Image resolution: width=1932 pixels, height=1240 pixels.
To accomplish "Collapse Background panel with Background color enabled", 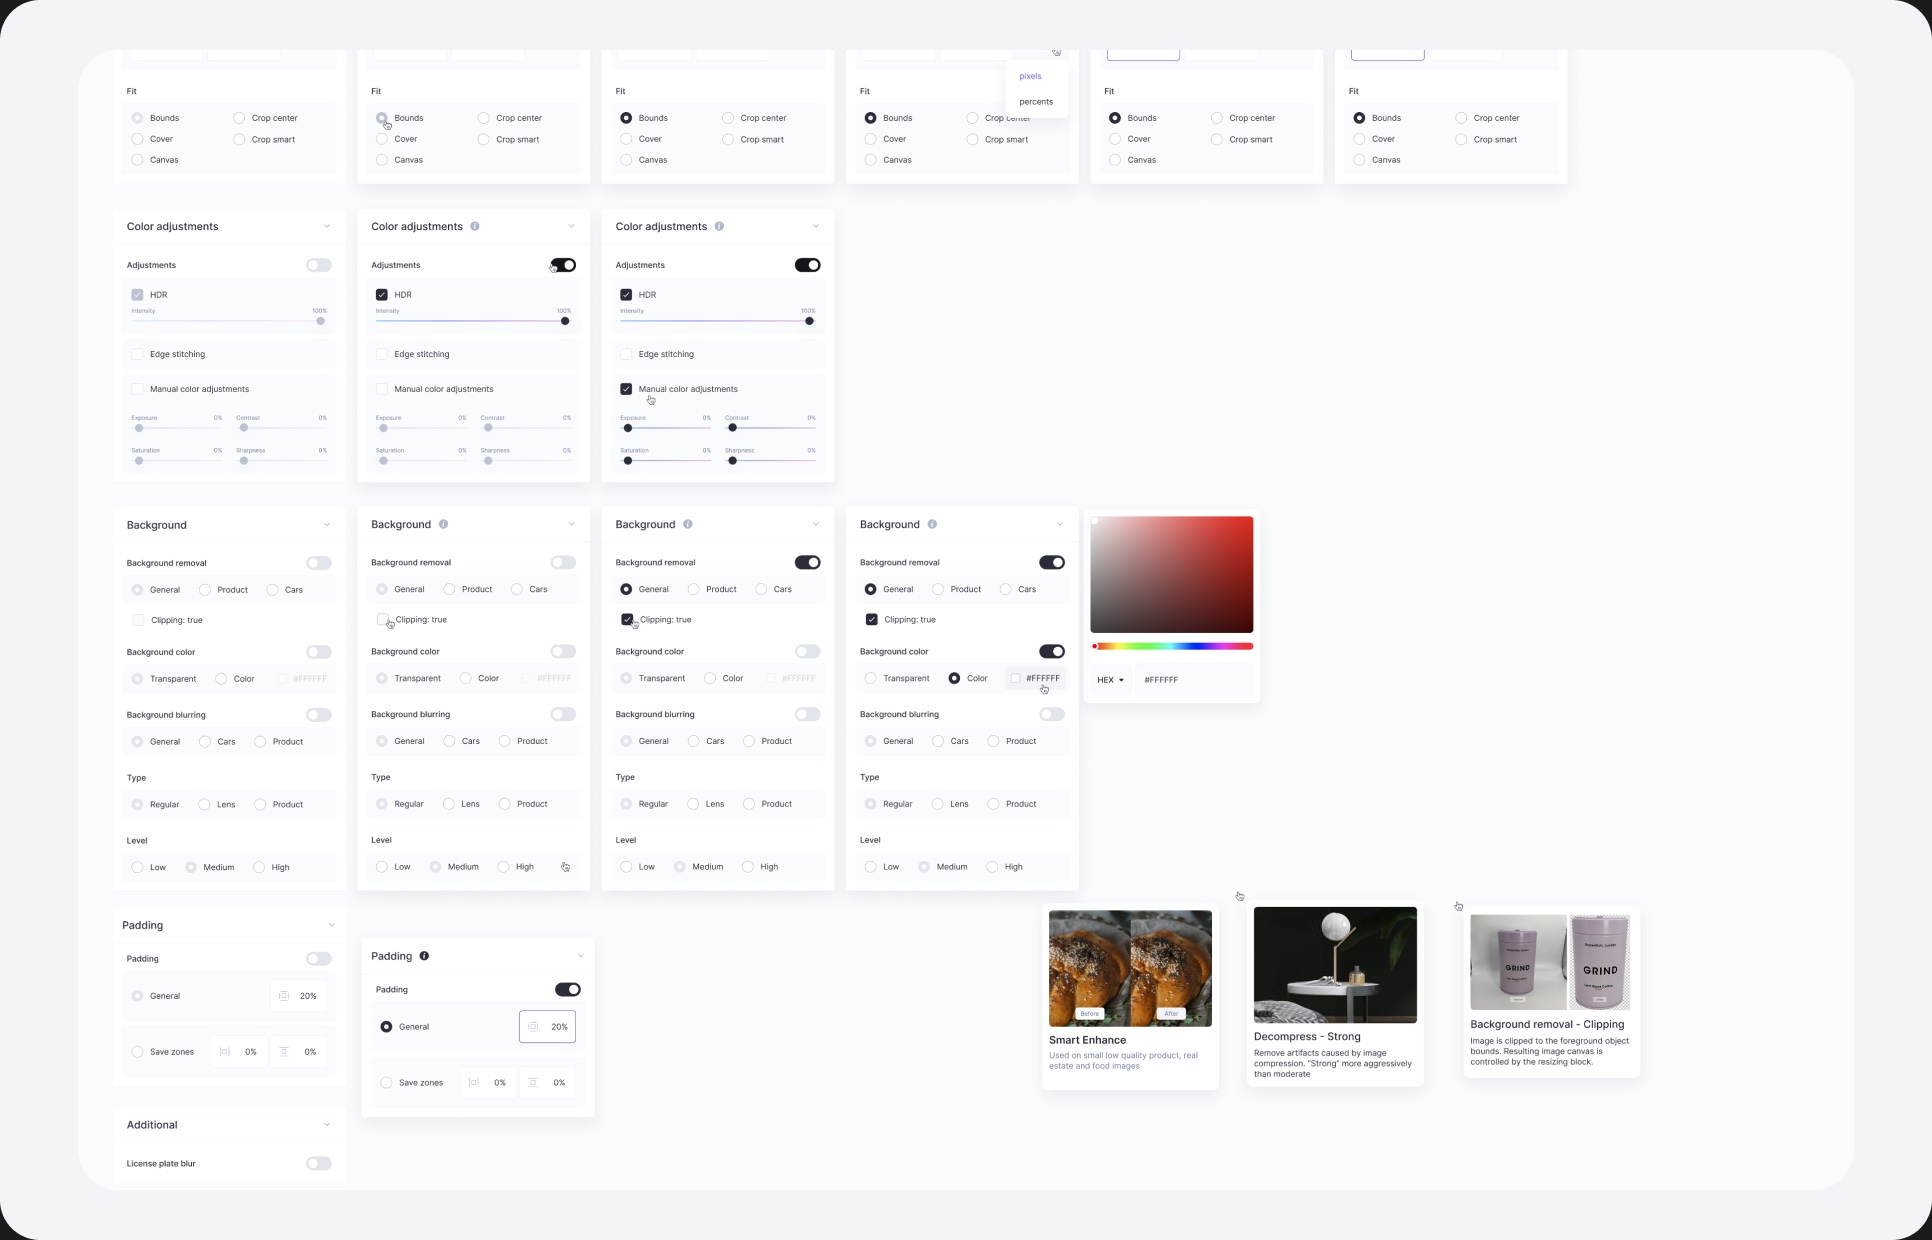I will (1060, 525).
